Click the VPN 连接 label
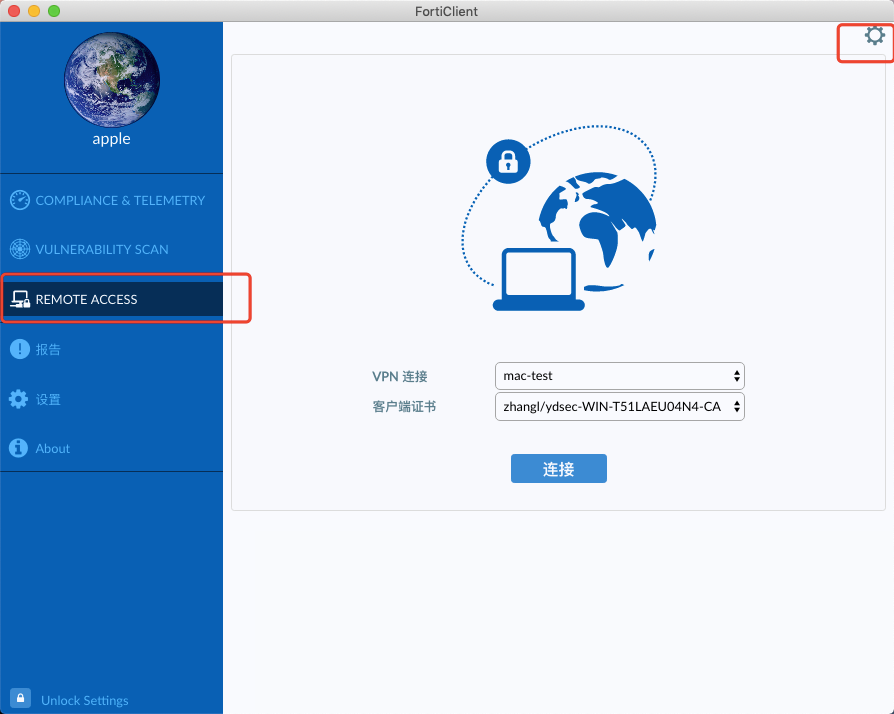Image resolution: width=894 pixels, height=714 pixels. (400, 376)
